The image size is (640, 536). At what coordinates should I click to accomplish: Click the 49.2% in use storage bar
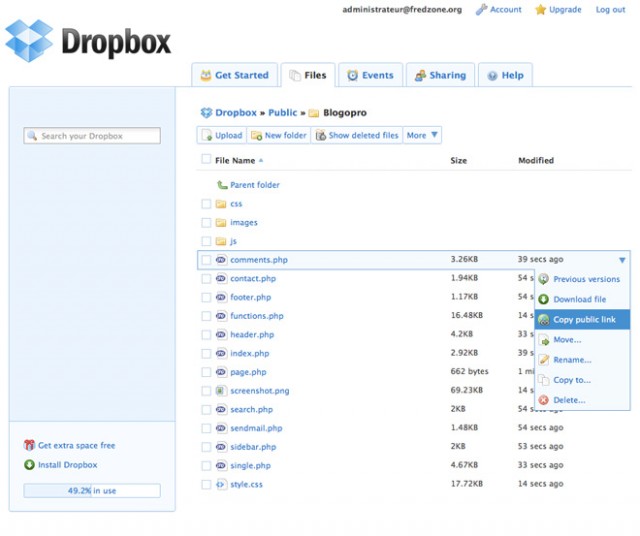click(x=92, y=491)
